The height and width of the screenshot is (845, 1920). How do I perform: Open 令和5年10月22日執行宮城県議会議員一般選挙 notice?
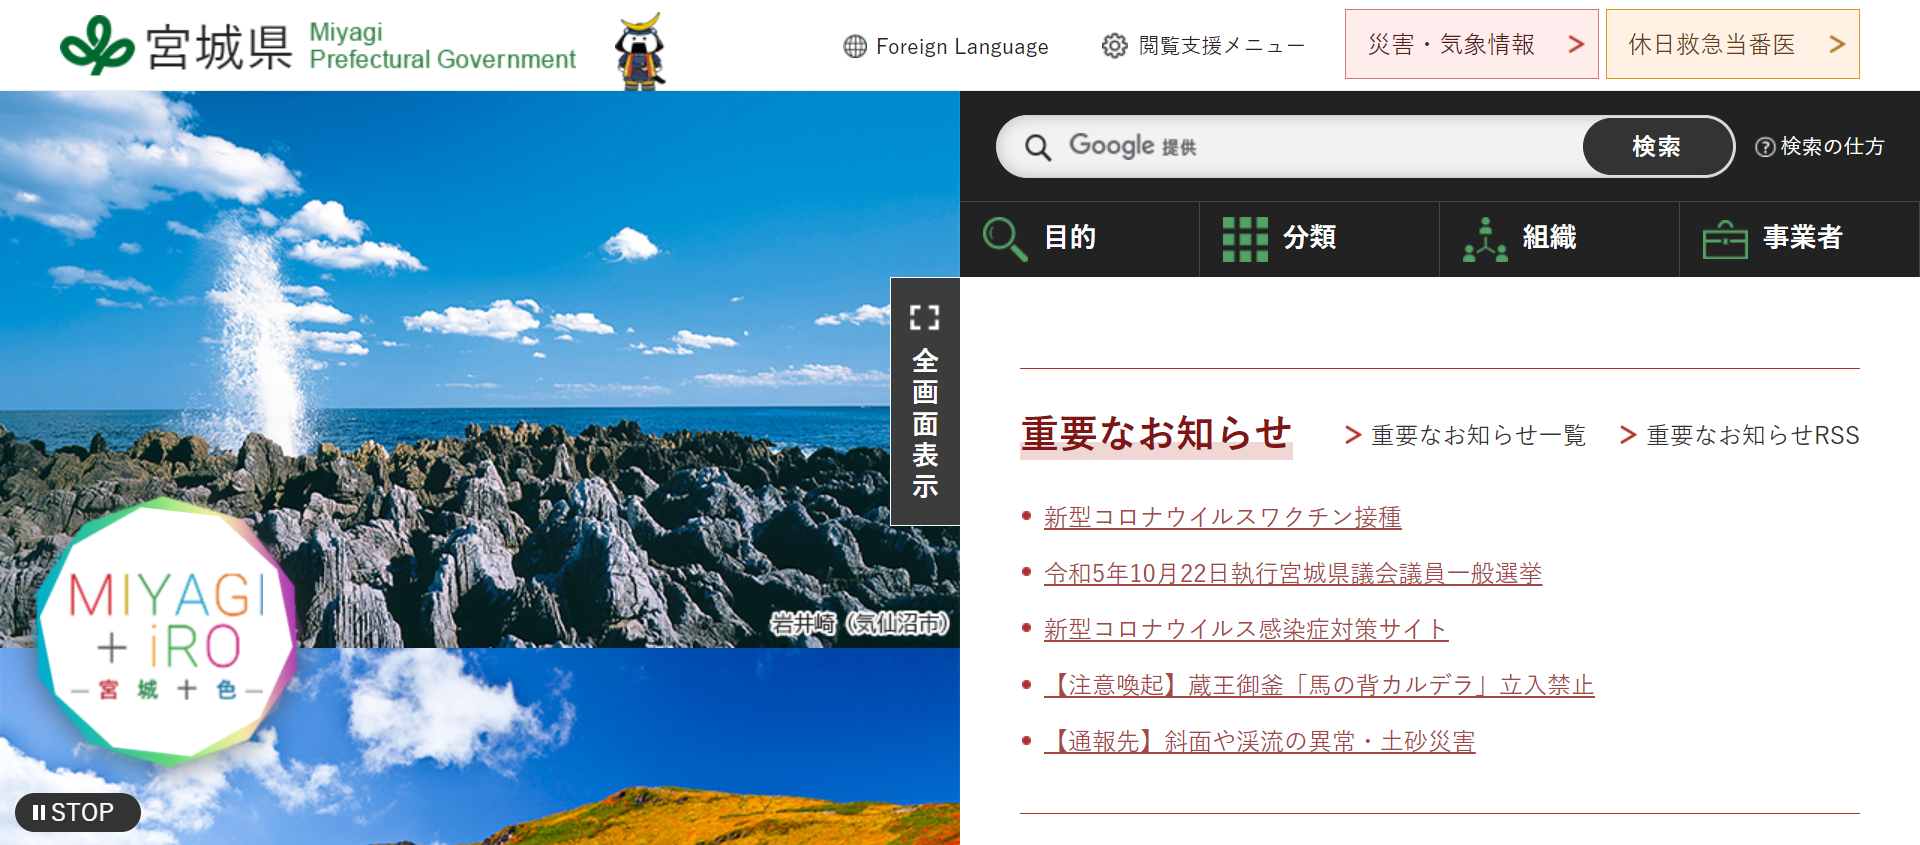point(1293,573)
